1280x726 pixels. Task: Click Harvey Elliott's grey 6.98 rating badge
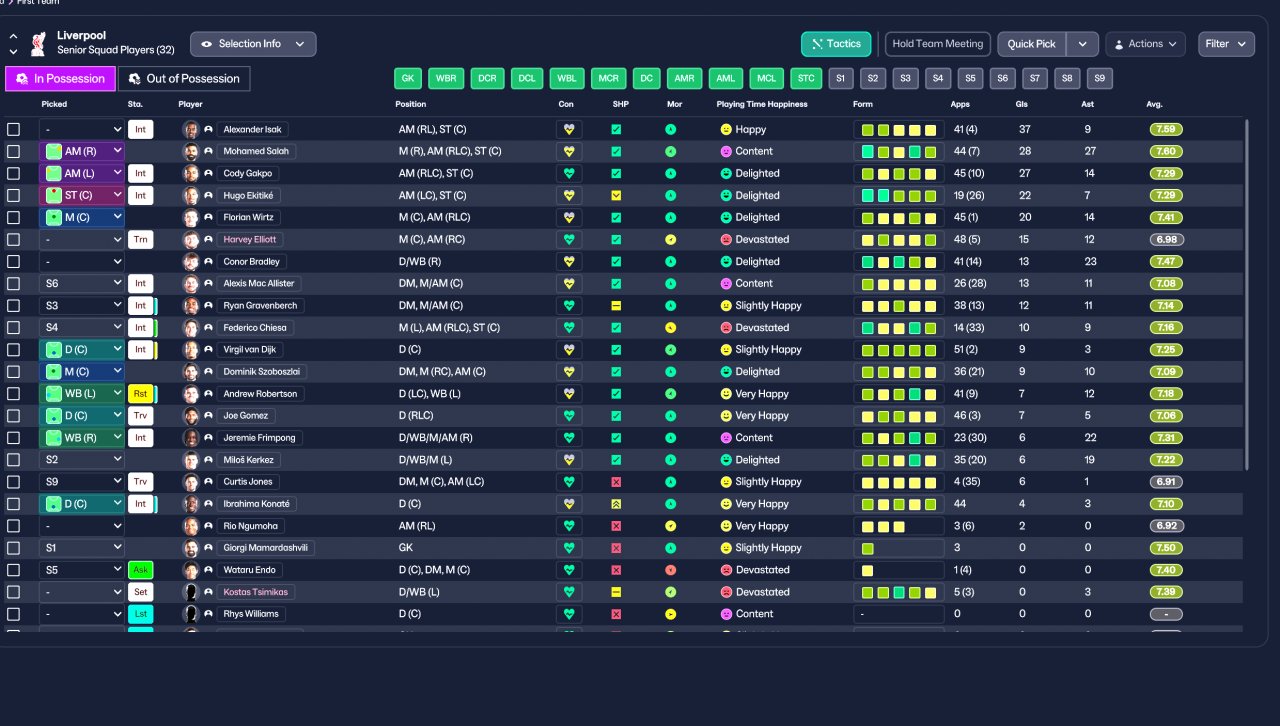[x=1166, y=239]
